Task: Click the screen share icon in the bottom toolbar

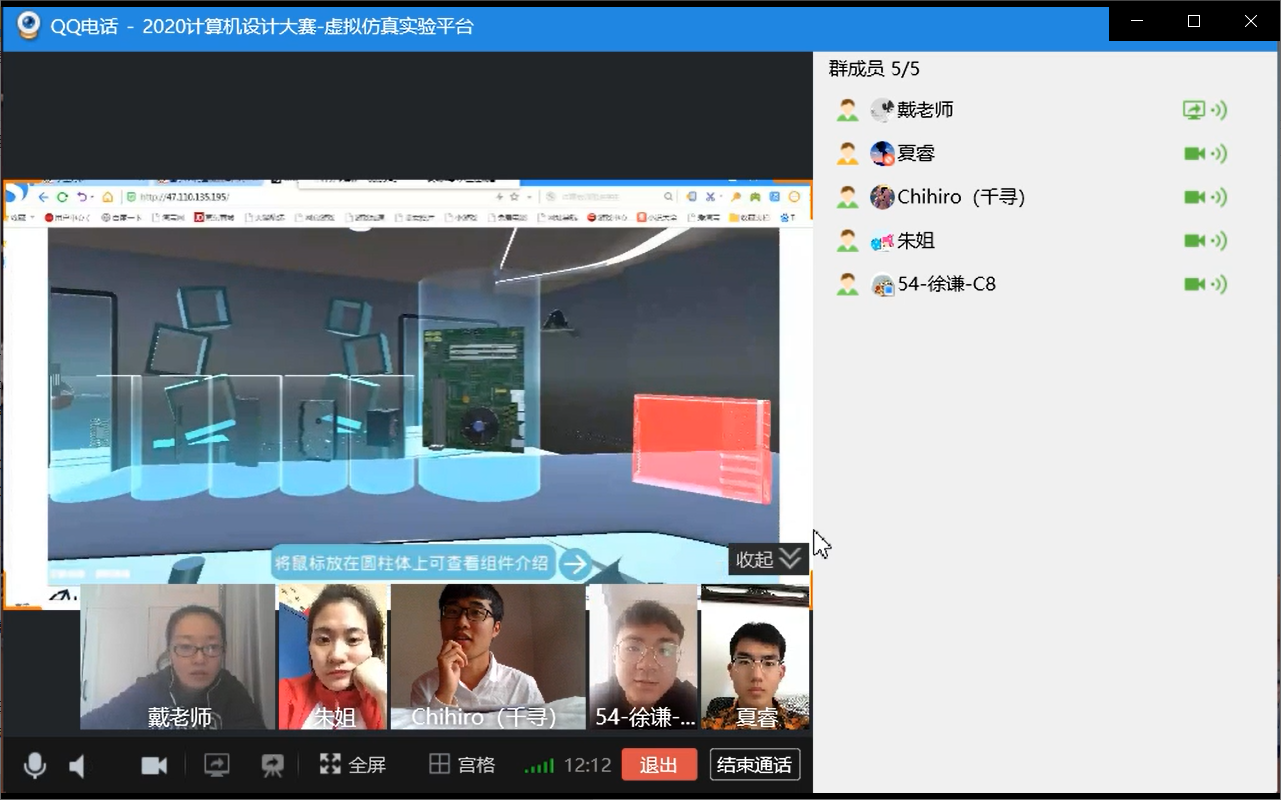Action: tap(216, 766)
